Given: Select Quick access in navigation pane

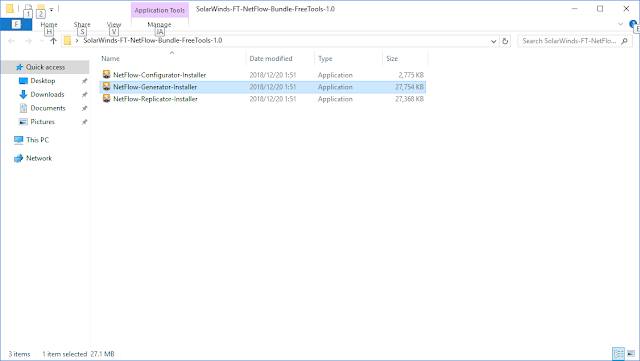Looking at the screenshot, I should [45, 67].
